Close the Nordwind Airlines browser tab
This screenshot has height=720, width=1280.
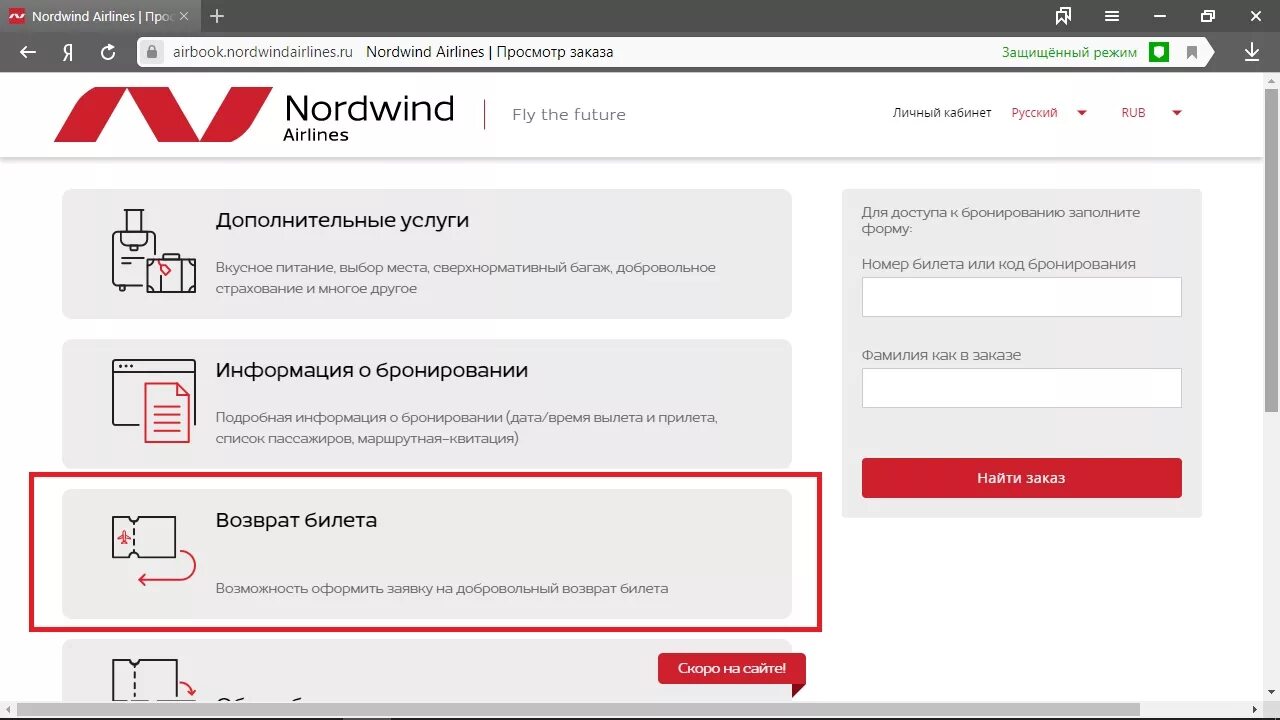pos(183,16)
